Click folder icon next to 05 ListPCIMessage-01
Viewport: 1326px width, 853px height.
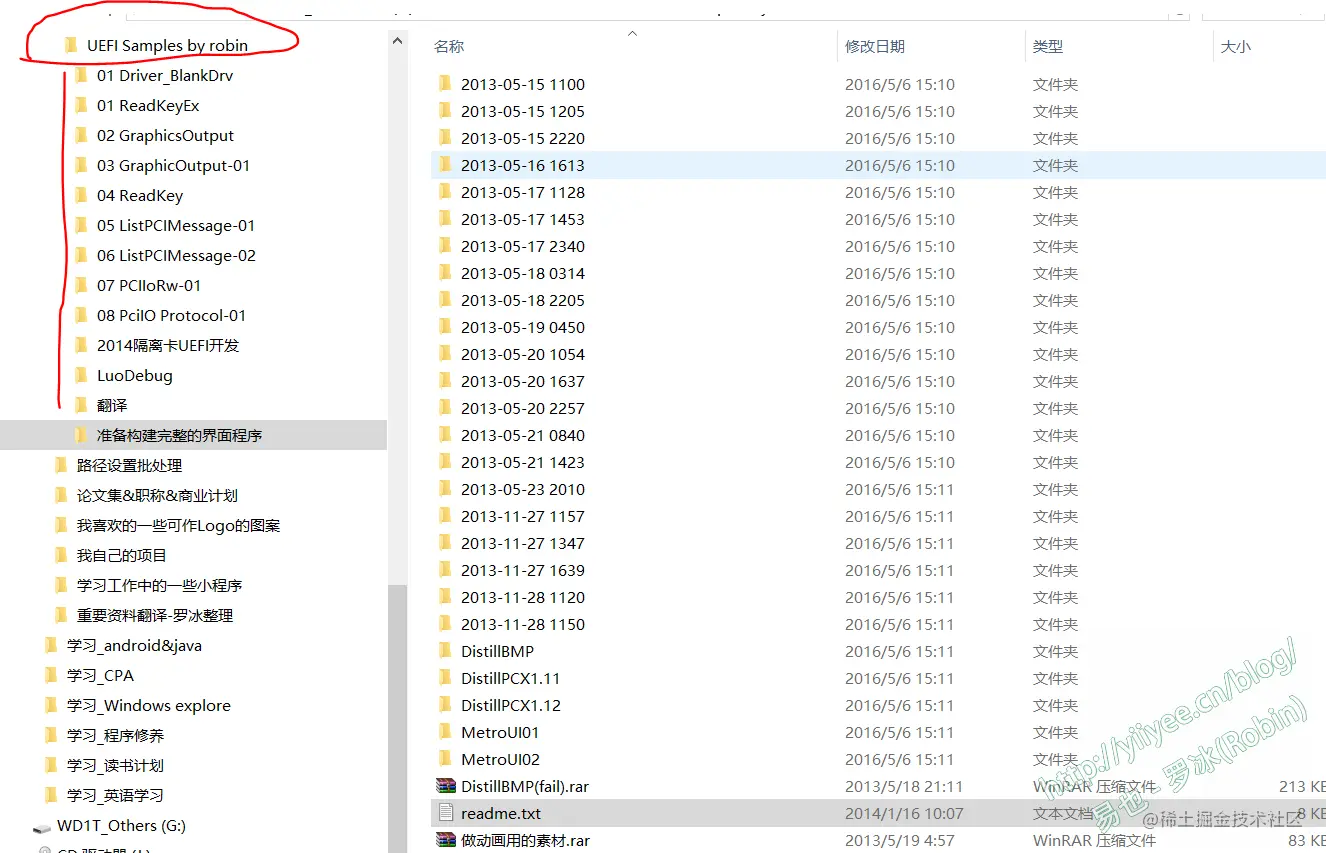81,226
